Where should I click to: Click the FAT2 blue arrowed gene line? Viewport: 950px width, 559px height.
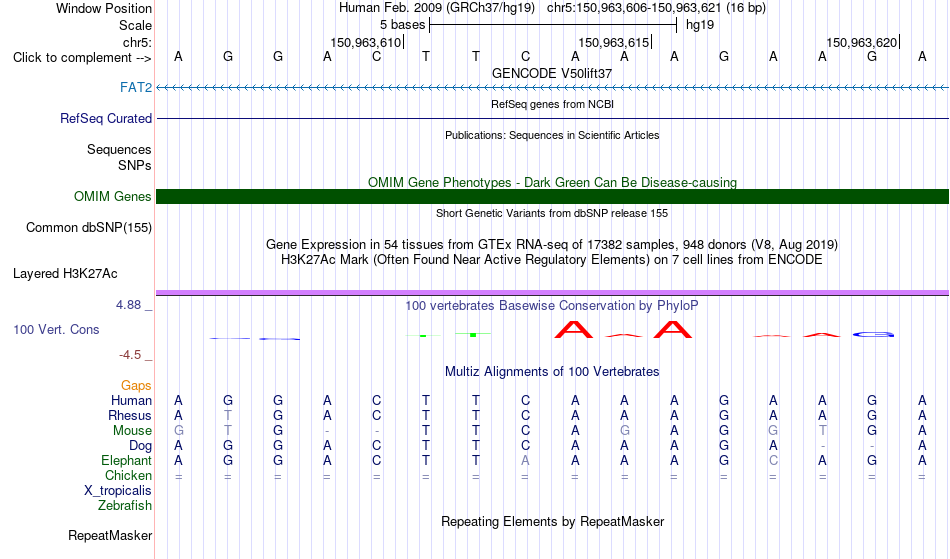click(x=552, y=88)
